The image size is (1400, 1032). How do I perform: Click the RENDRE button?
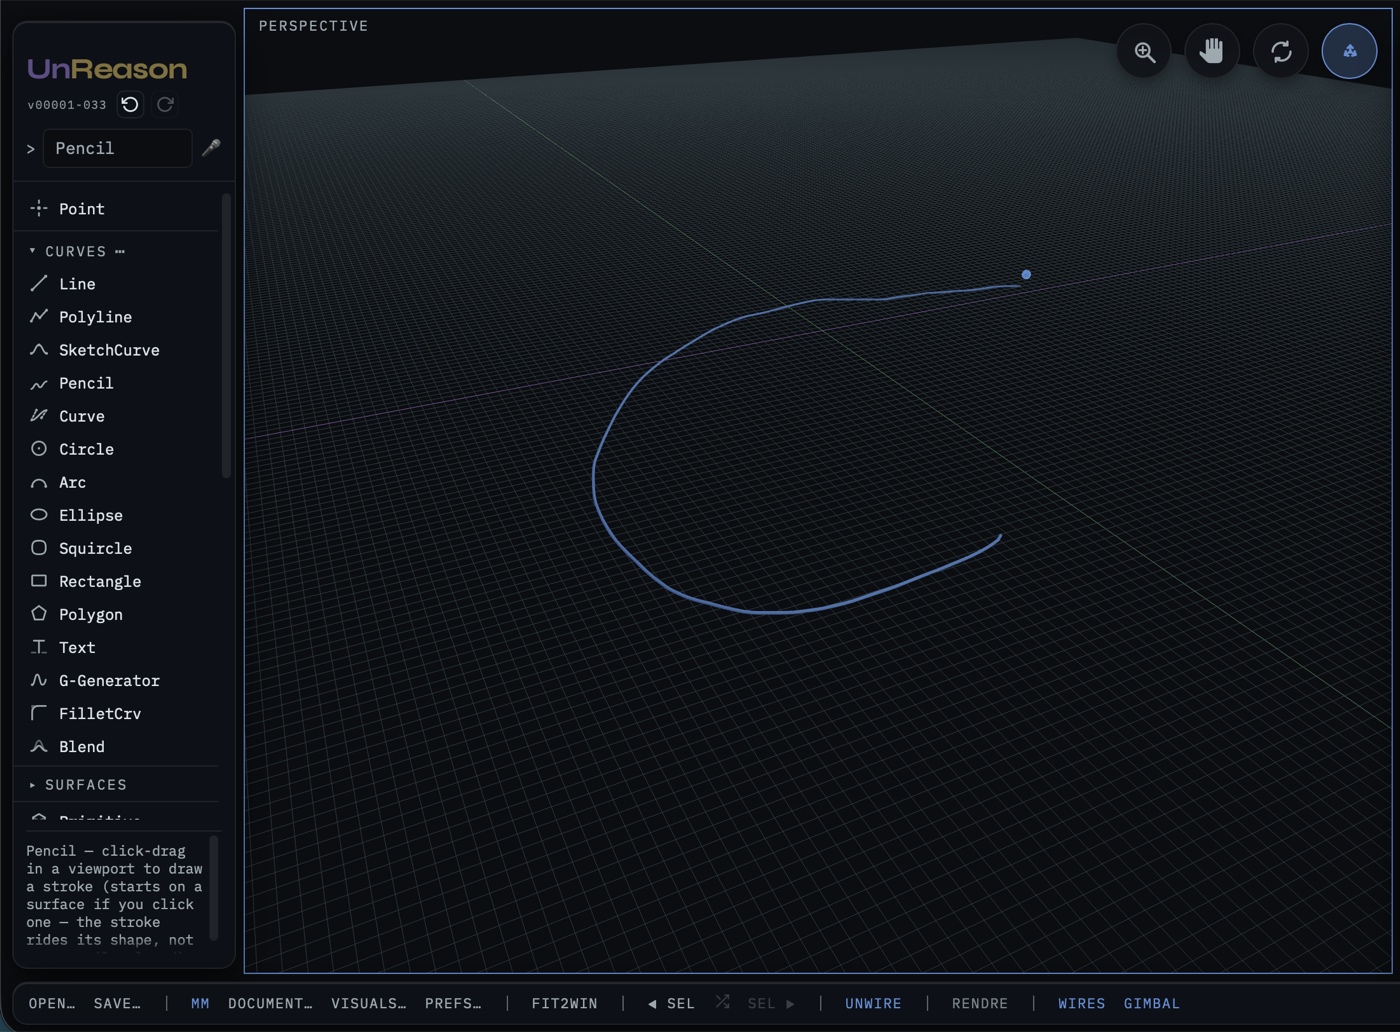coord(980,1003)
